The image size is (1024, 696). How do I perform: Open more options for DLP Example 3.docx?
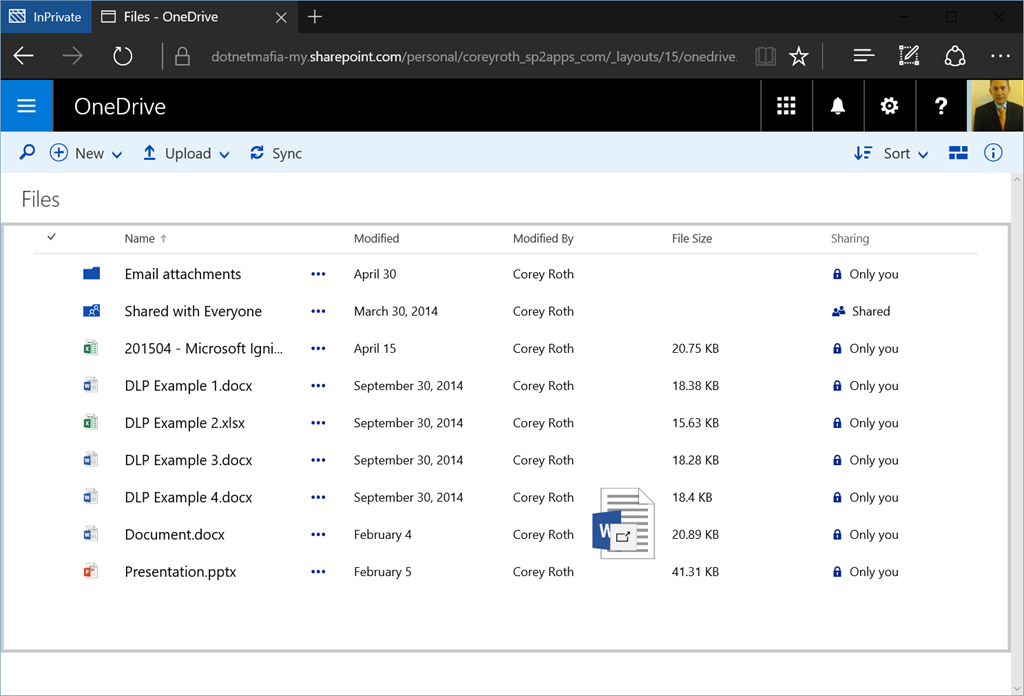(x=318, y=460)
